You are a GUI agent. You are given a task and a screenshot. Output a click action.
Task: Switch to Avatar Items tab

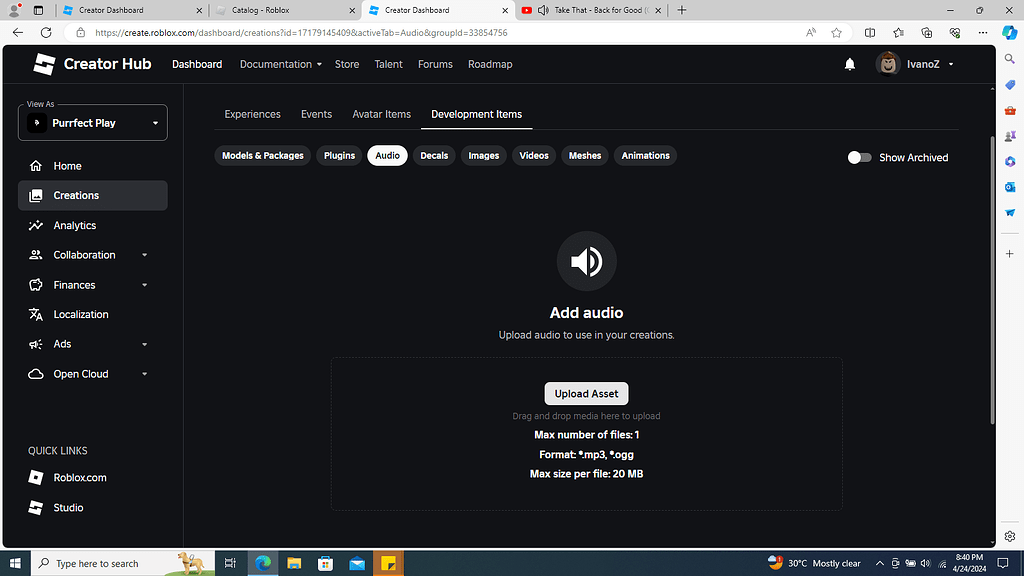click(x=381, y=114)
